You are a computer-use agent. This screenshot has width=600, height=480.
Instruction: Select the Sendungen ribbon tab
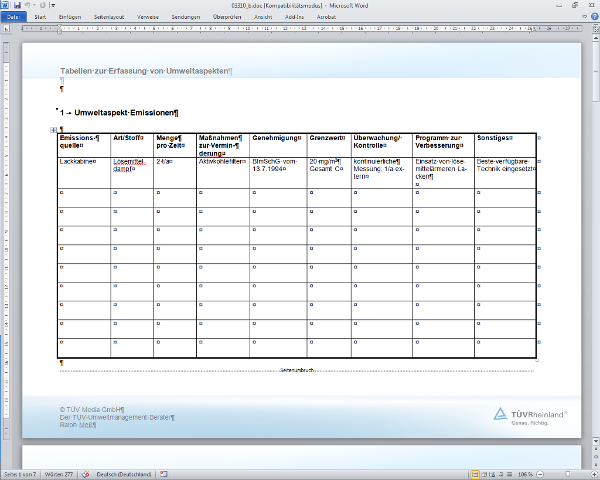point(185,17)
